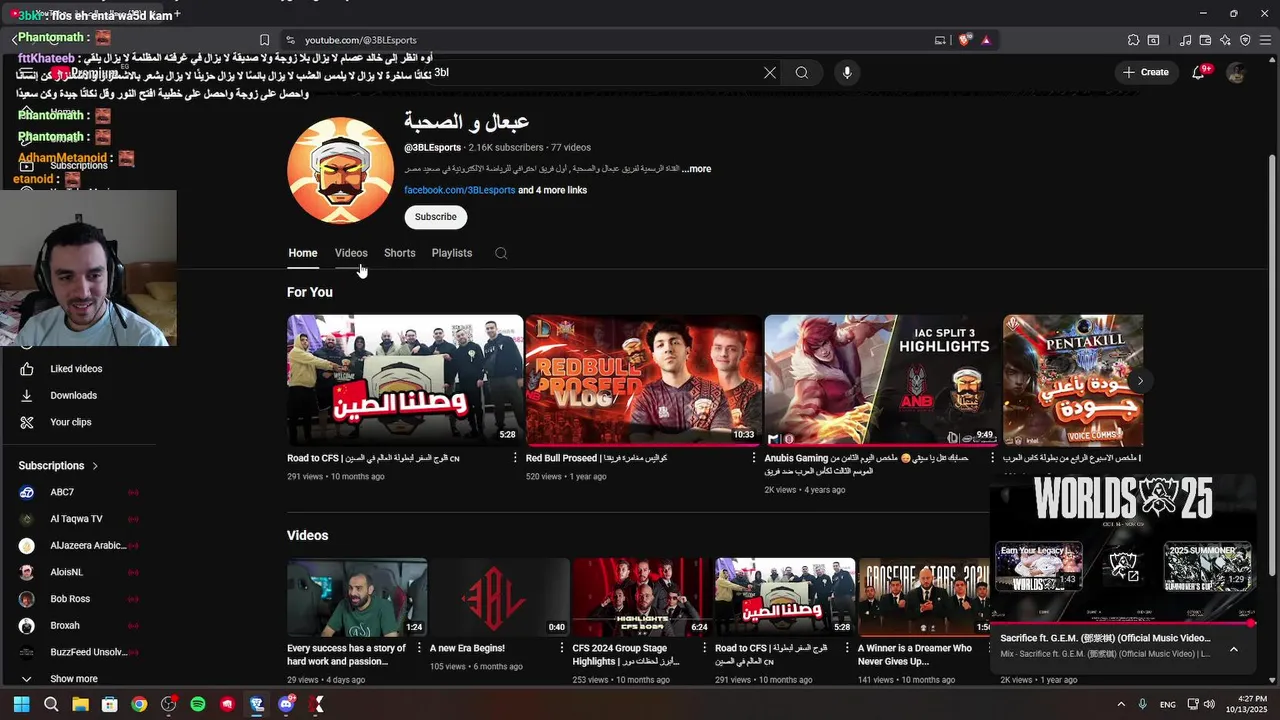The height and width of the screenshot is (720, 1280).
Task: Switch to the Playlists tab
Action: coord(452,253)
